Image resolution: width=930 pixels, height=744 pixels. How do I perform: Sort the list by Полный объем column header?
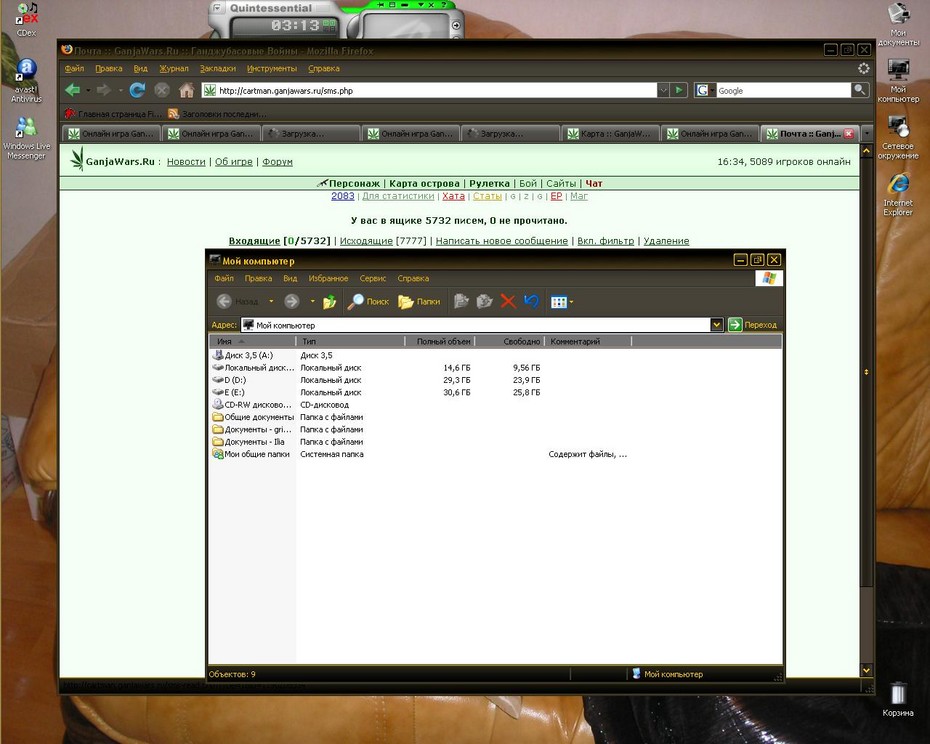[439, 341]
